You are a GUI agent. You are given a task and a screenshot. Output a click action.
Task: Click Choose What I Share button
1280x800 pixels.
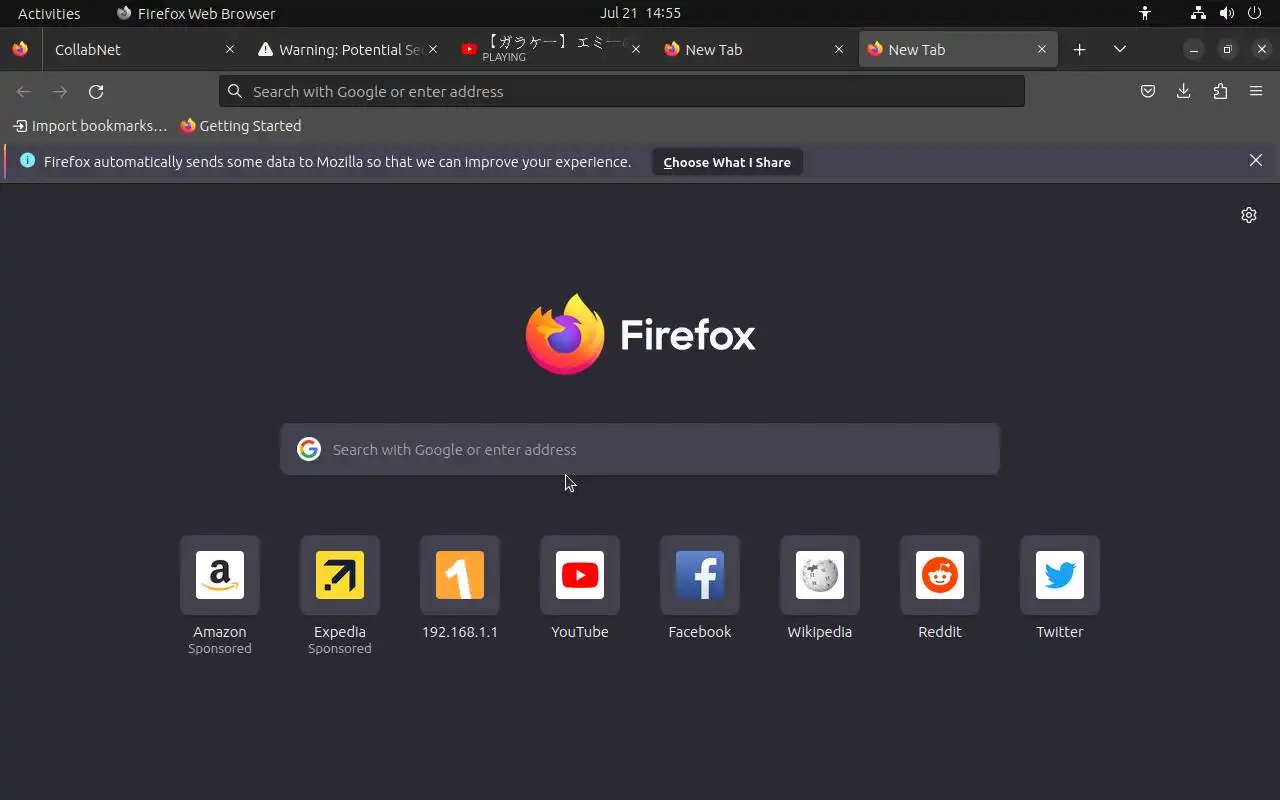point(727,162)
